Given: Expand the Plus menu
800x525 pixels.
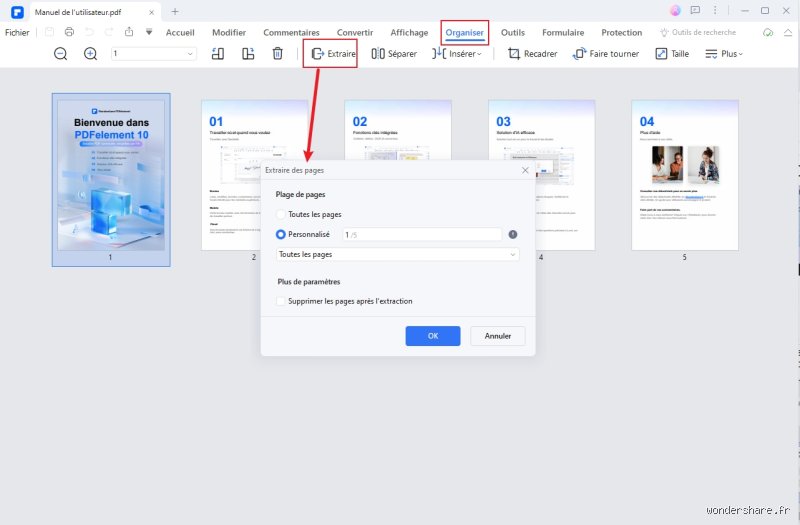Looking at the screenshot, I should (x=723, y=54).
